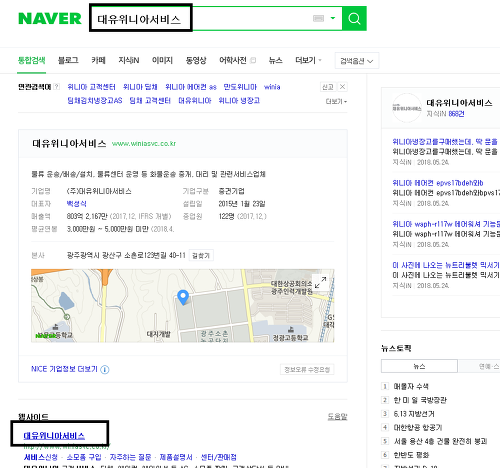
Task: Click related search 대유위니아
Action: (195, 100)
